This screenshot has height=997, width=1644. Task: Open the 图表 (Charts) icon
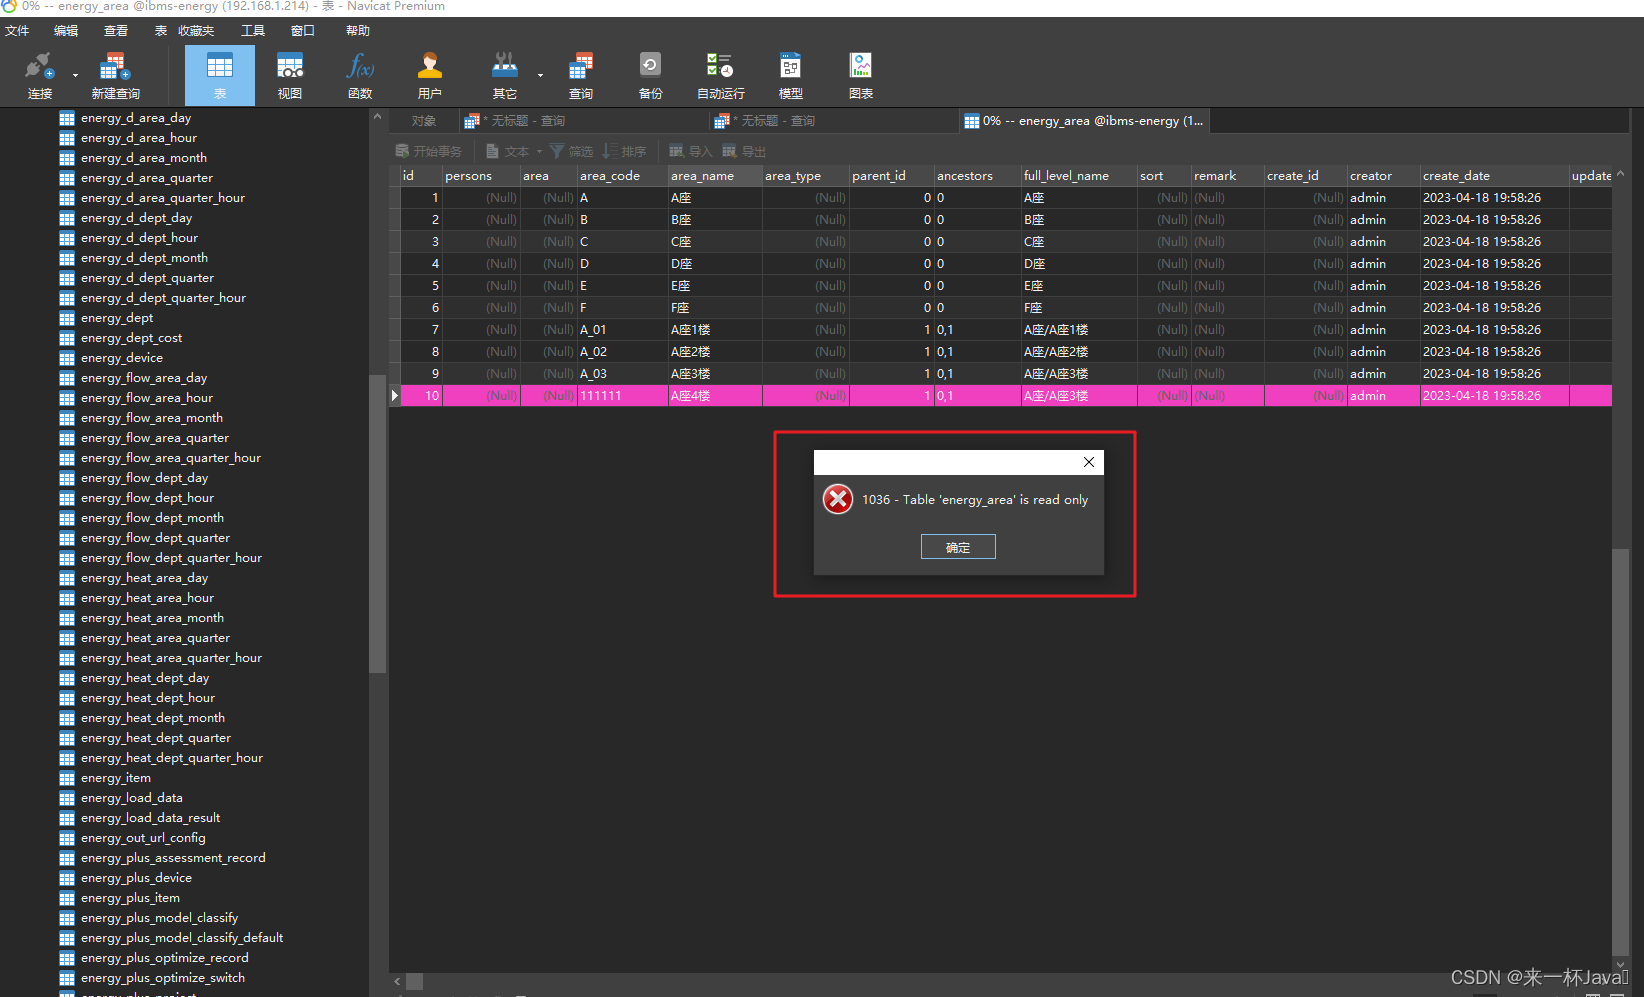tap(861, 75)
